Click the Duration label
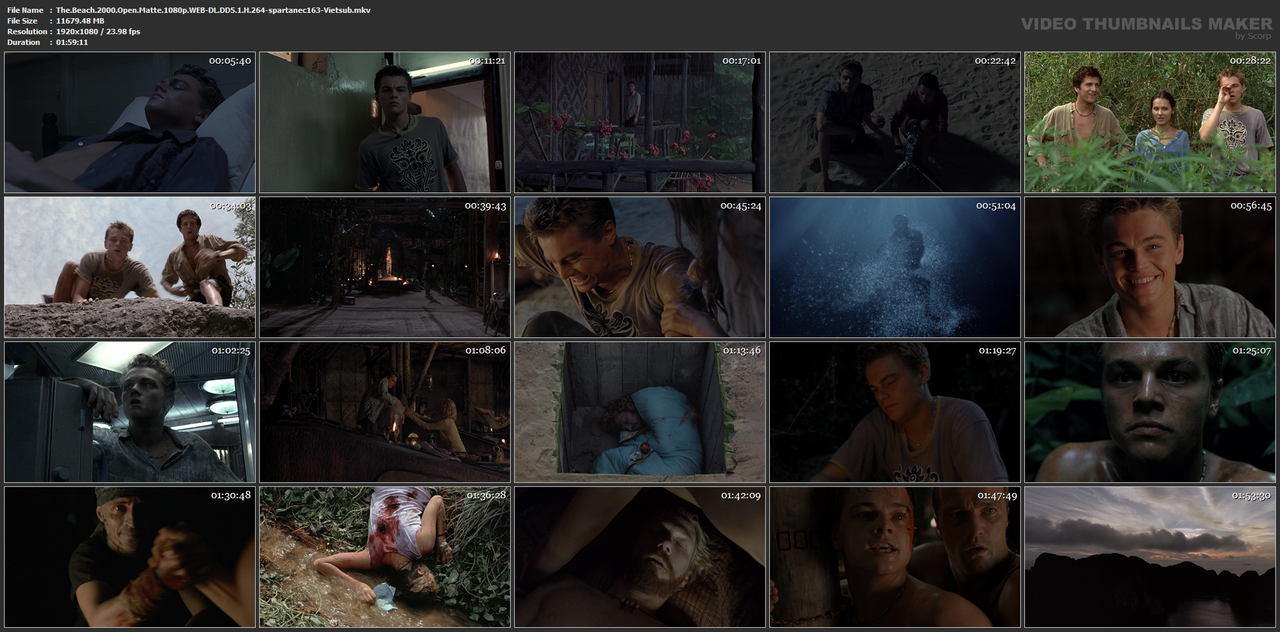Screen dimensions: 1280x632 (23, 42)
